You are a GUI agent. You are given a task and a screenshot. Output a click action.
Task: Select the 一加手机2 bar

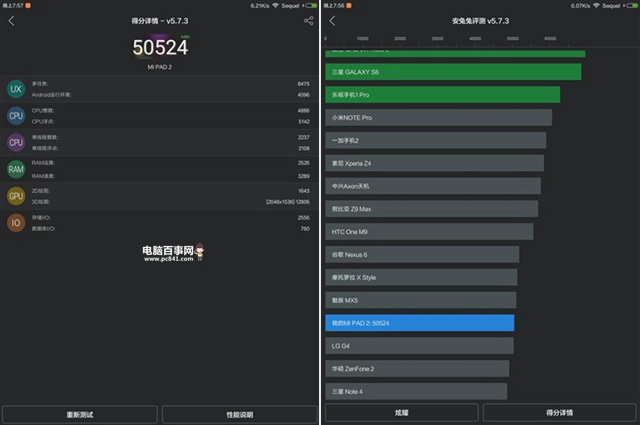click(x=436, y=140)
